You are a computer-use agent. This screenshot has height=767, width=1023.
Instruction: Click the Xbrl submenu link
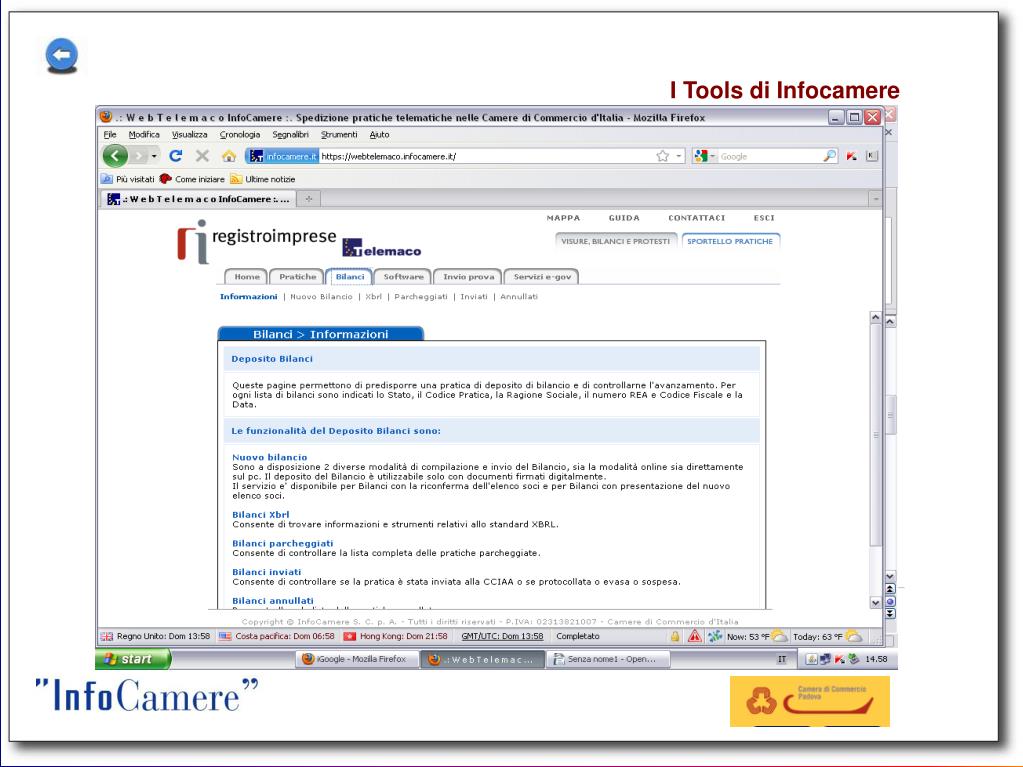pos(373,297)
